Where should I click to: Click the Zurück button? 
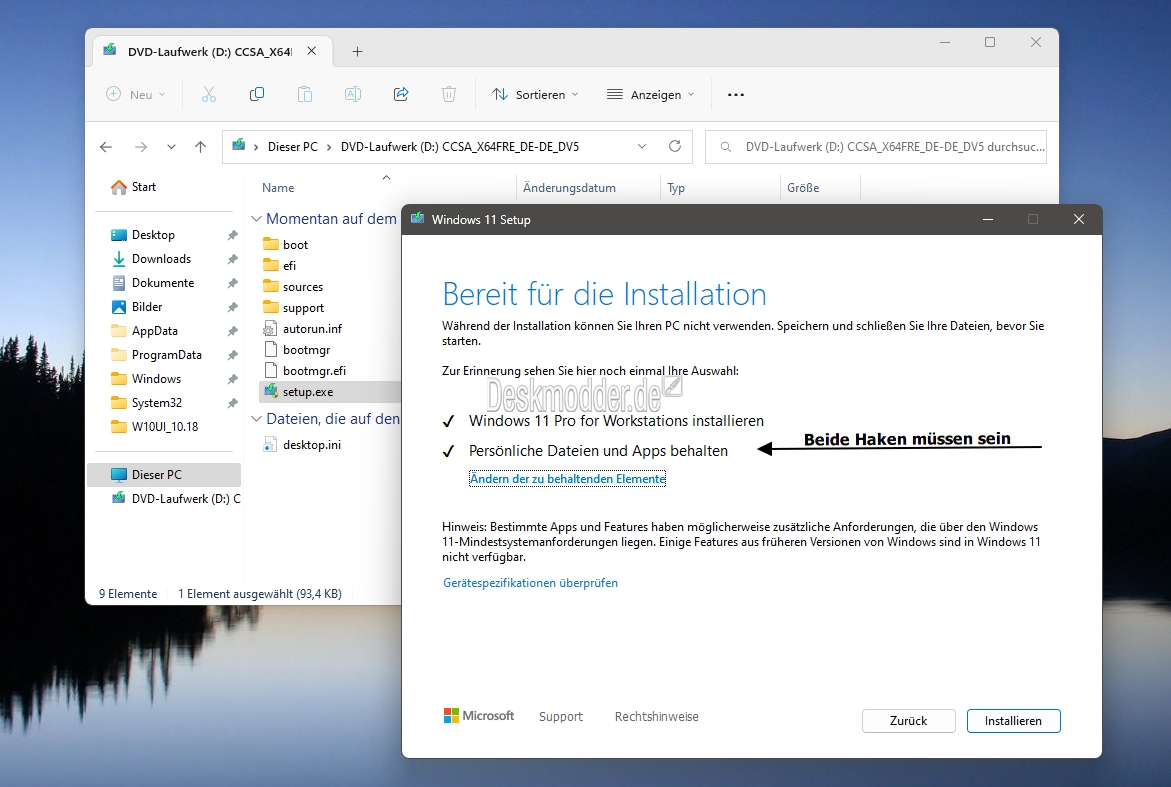tap(909, 721)
